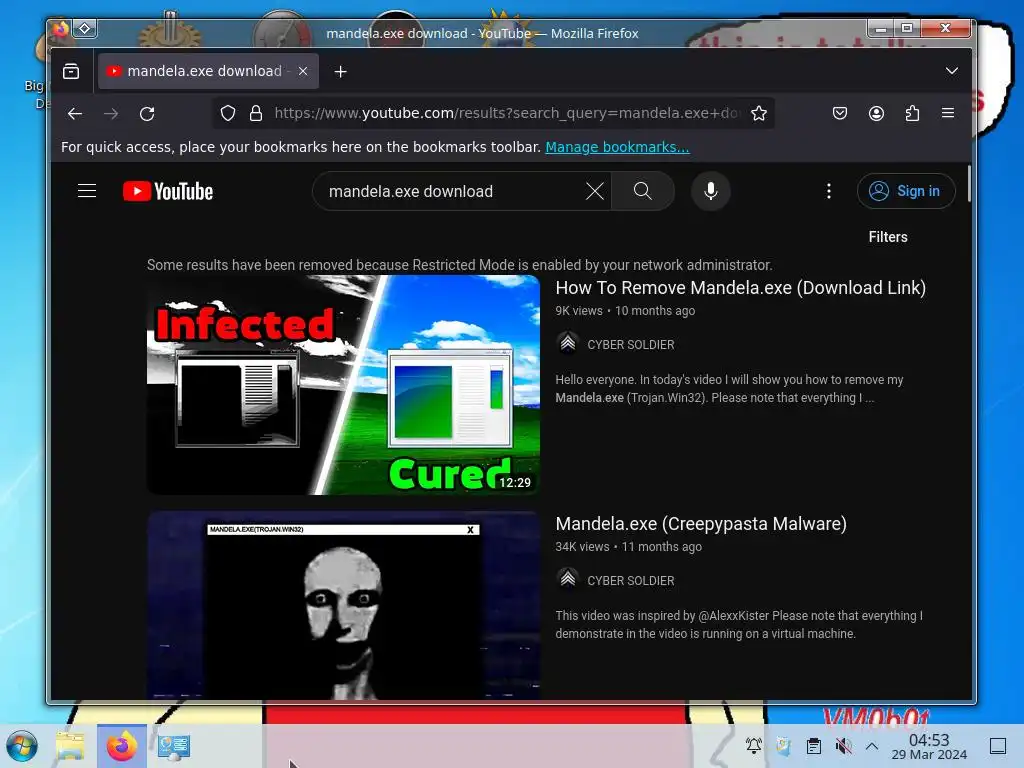Select the mandela.exe download tab
The image size is (1024, 768).
(208, 71)
